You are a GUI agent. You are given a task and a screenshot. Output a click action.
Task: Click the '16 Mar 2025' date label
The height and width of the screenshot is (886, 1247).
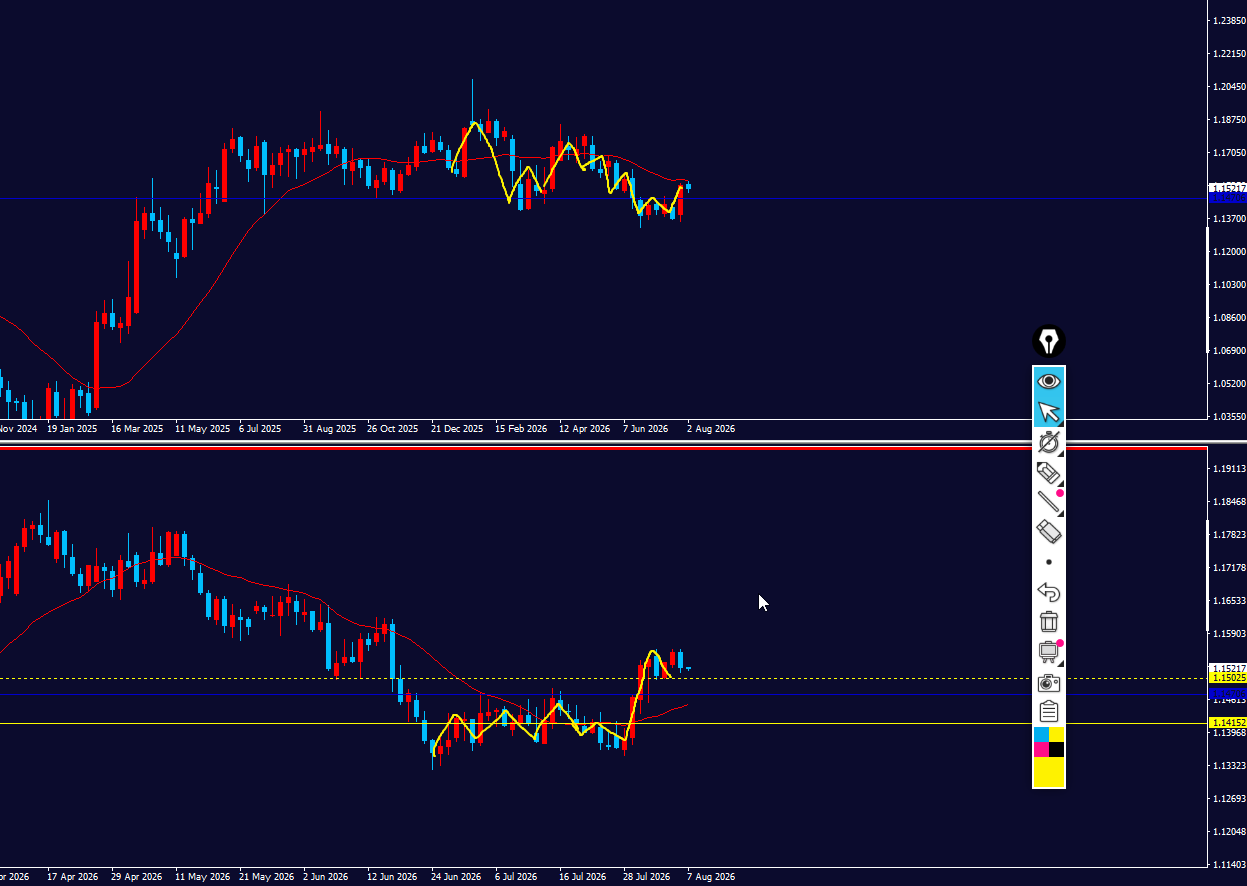(x=137, y=429)
